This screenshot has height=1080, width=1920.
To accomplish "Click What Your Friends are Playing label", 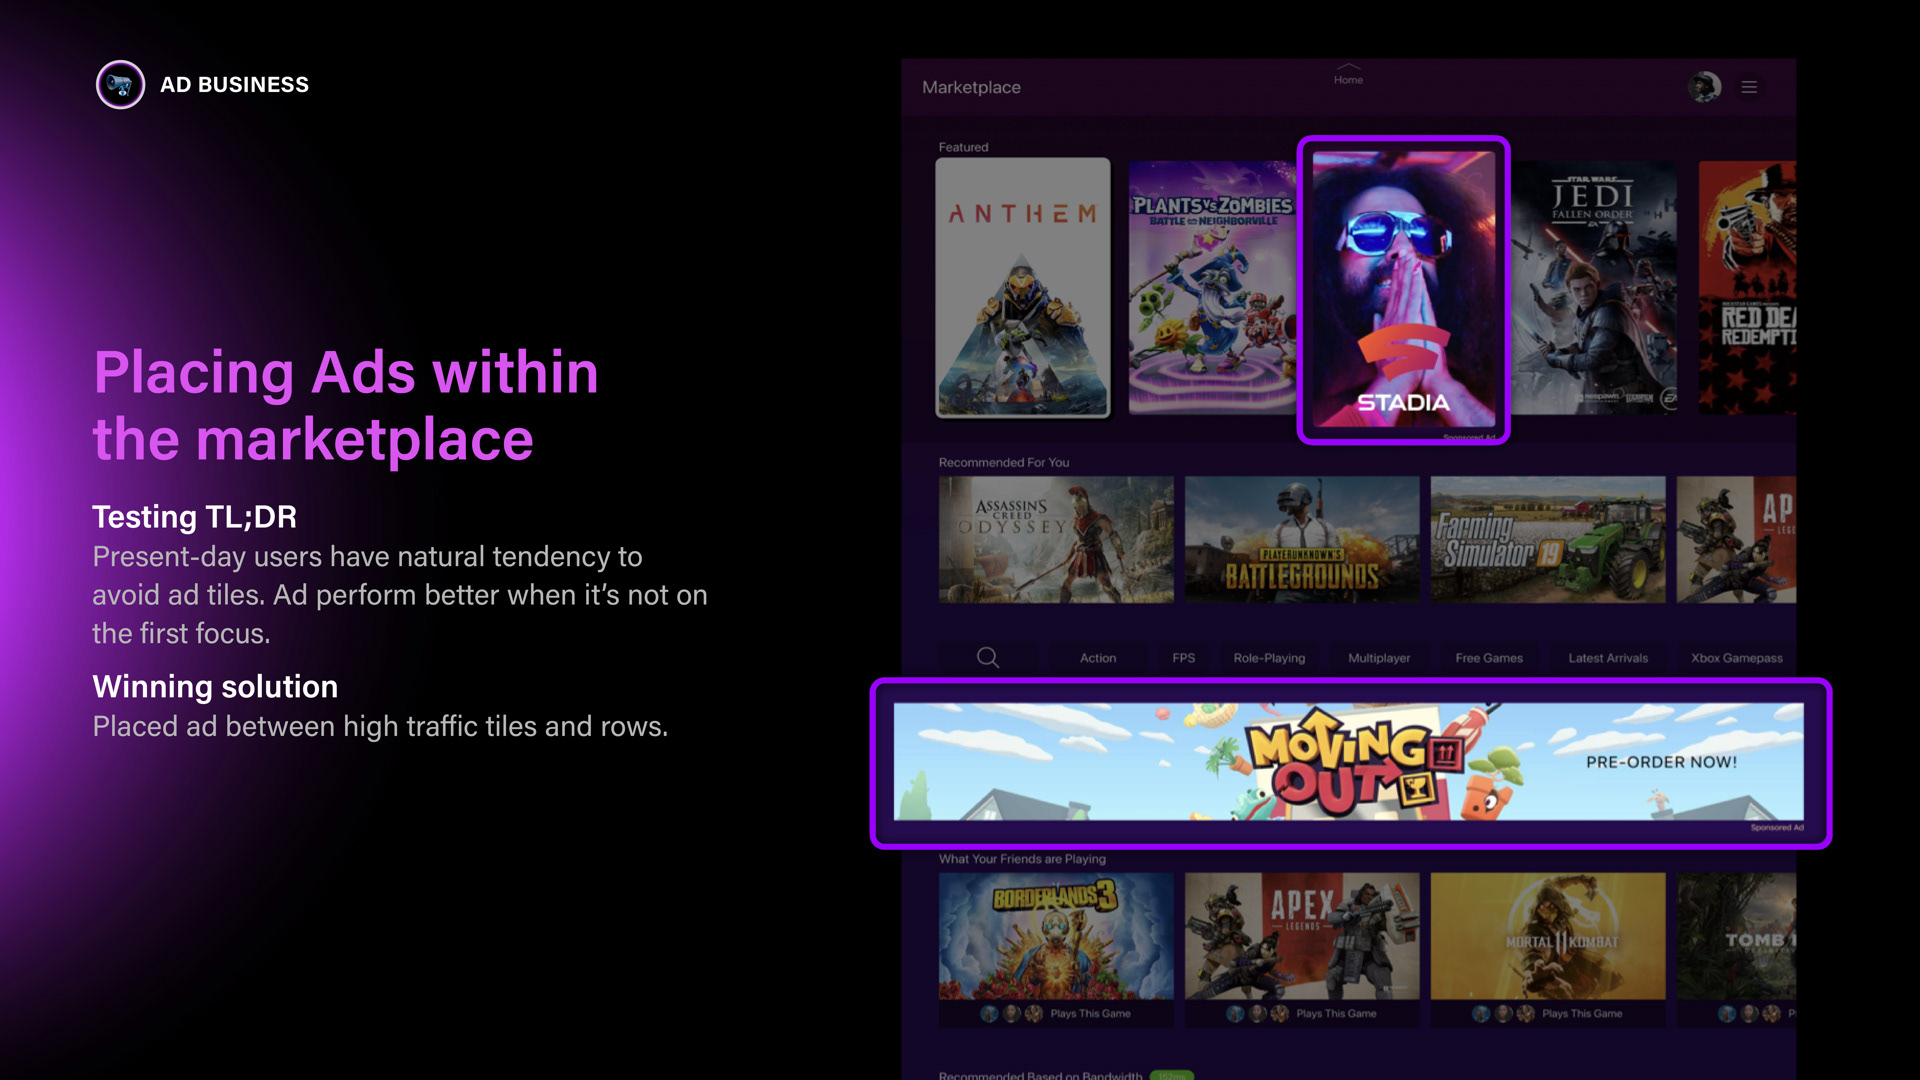I will 1022,859.
